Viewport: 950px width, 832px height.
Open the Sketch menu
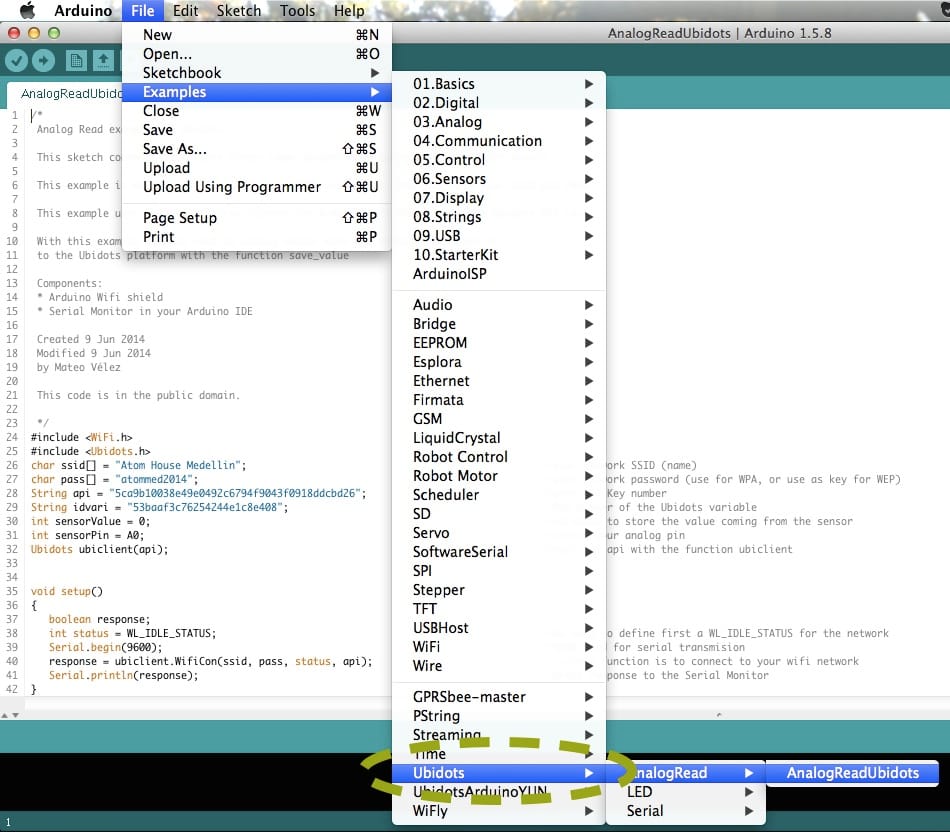pyautogui.click(x=239, y=10)
